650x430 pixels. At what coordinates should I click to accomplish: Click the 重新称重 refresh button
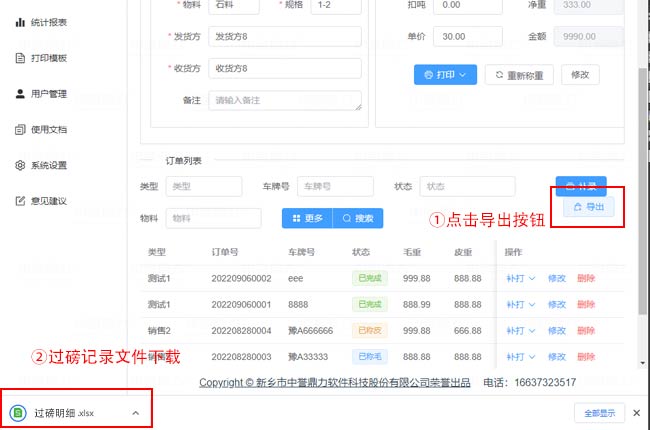click(520, 75)
